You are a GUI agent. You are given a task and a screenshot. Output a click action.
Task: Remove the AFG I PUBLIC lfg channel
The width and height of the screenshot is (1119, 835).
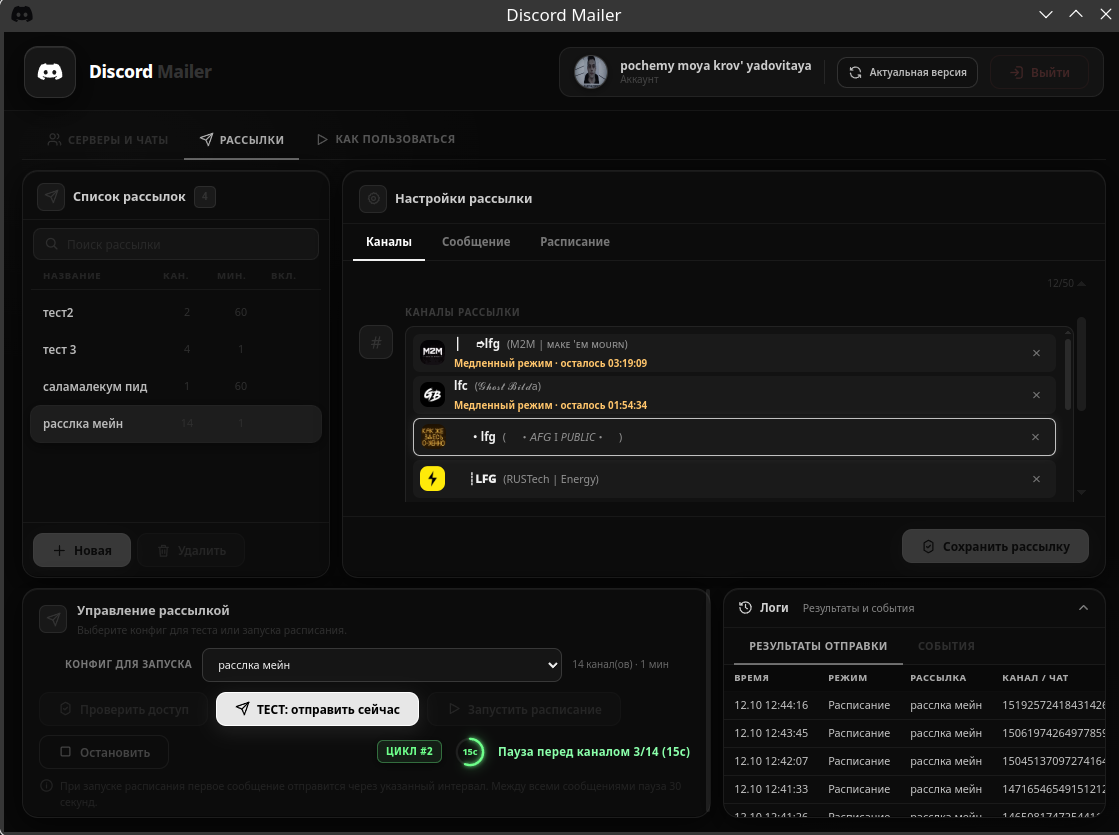(x=1036, y=437)
